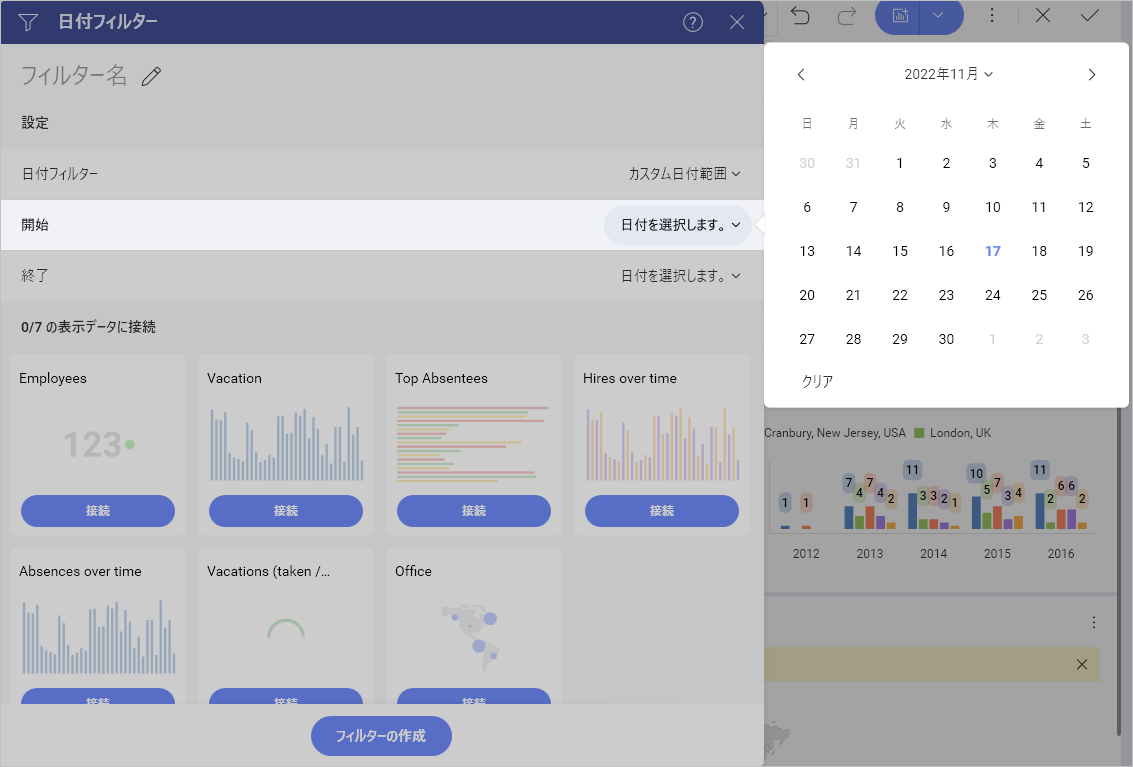Edit the filter name with pencil icon
Viewport: 1133px width, 767px height.
(x=151, y=76)
